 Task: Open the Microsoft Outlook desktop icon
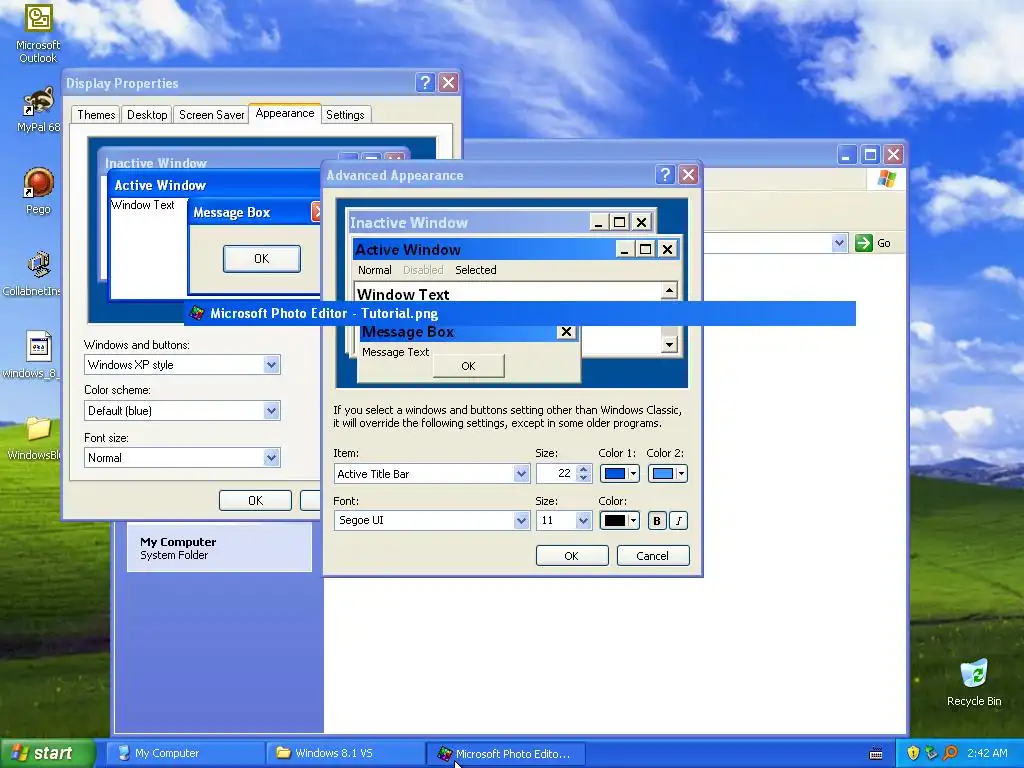38,33
